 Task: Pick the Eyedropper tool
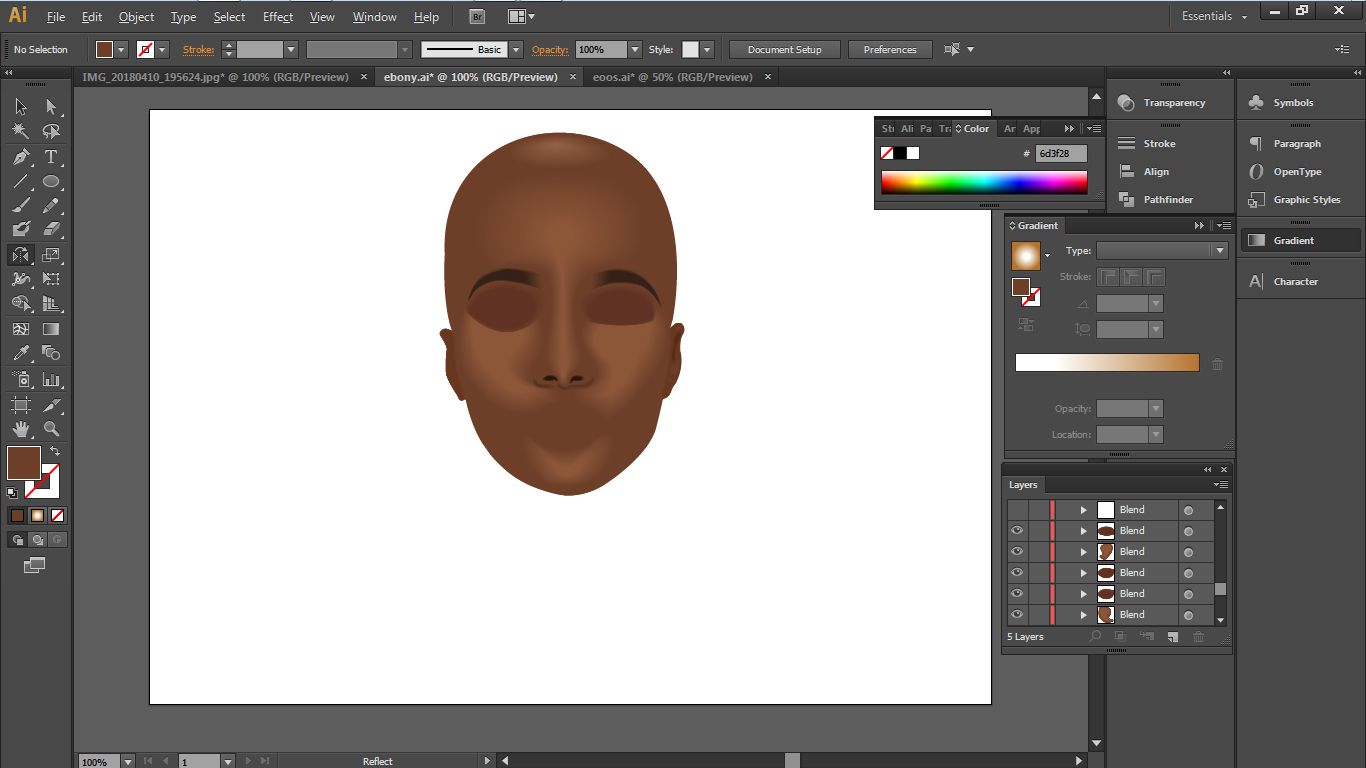pyautogui.click(x=21, y=353)
